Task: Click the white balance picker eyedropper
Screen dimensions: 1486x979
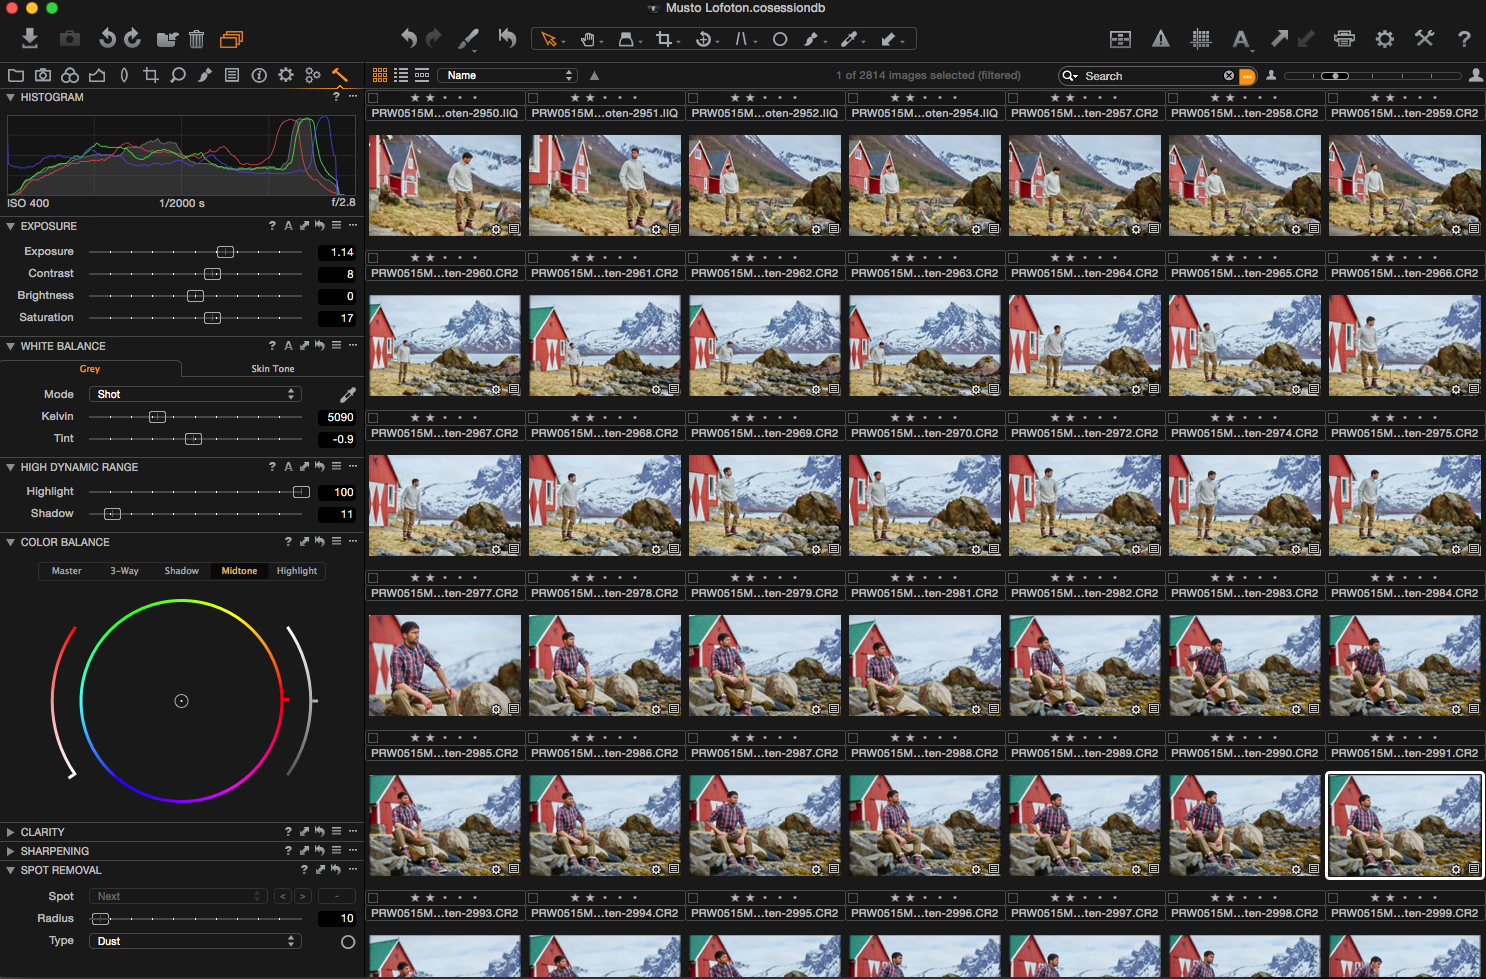Action: 348,394
